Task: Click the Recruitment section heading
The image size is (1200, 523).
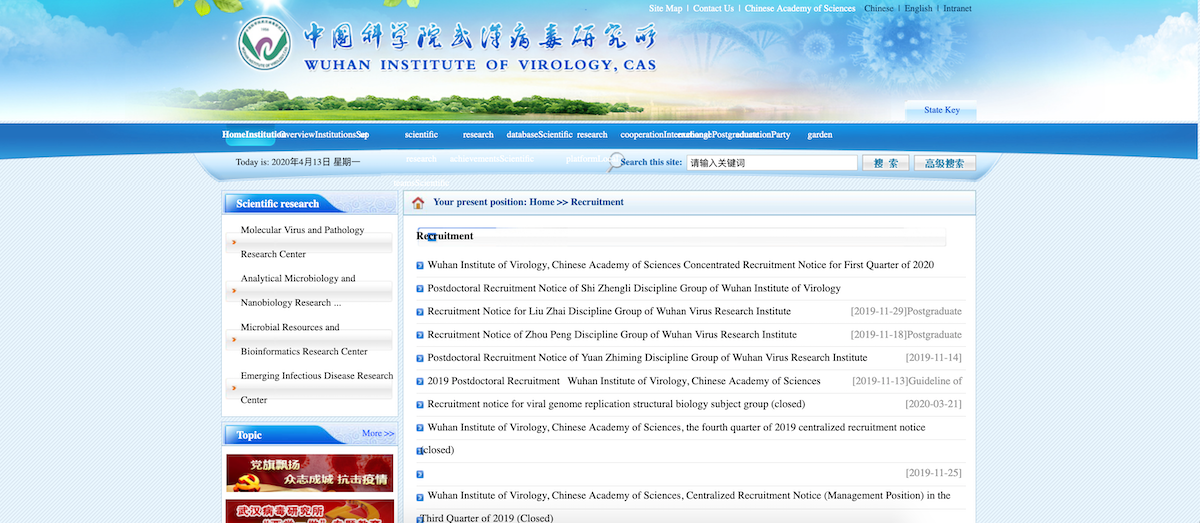Action: pos(445,236)
